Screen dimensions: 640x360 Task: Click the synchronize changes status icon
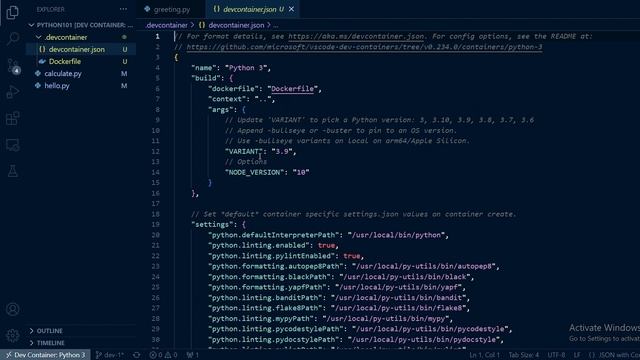(136, 355)
